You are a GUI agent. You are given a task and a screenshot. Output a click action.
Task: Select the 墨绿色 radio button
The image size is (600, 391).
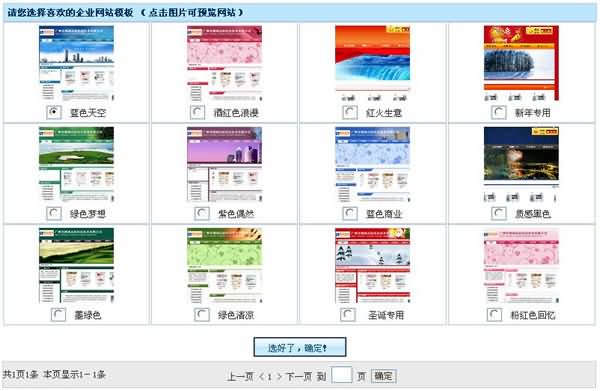58,315
